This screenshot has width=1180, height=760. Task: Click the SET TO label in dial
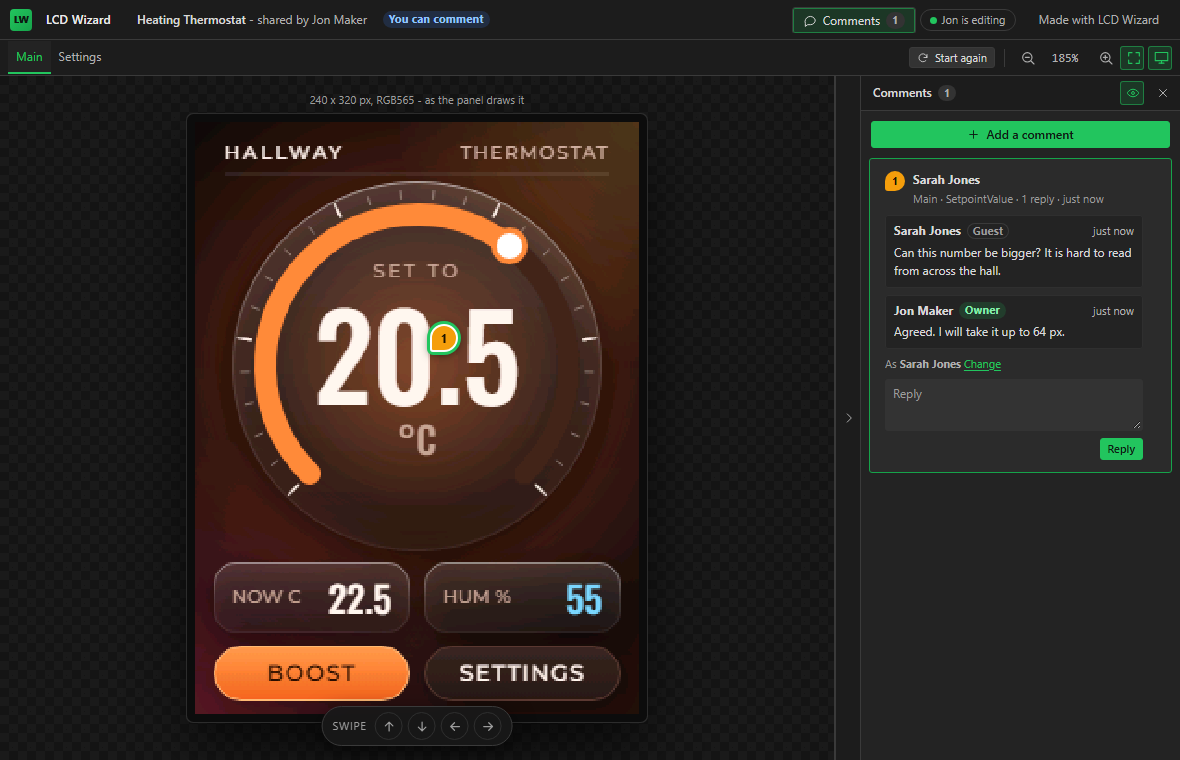(415, 270)
